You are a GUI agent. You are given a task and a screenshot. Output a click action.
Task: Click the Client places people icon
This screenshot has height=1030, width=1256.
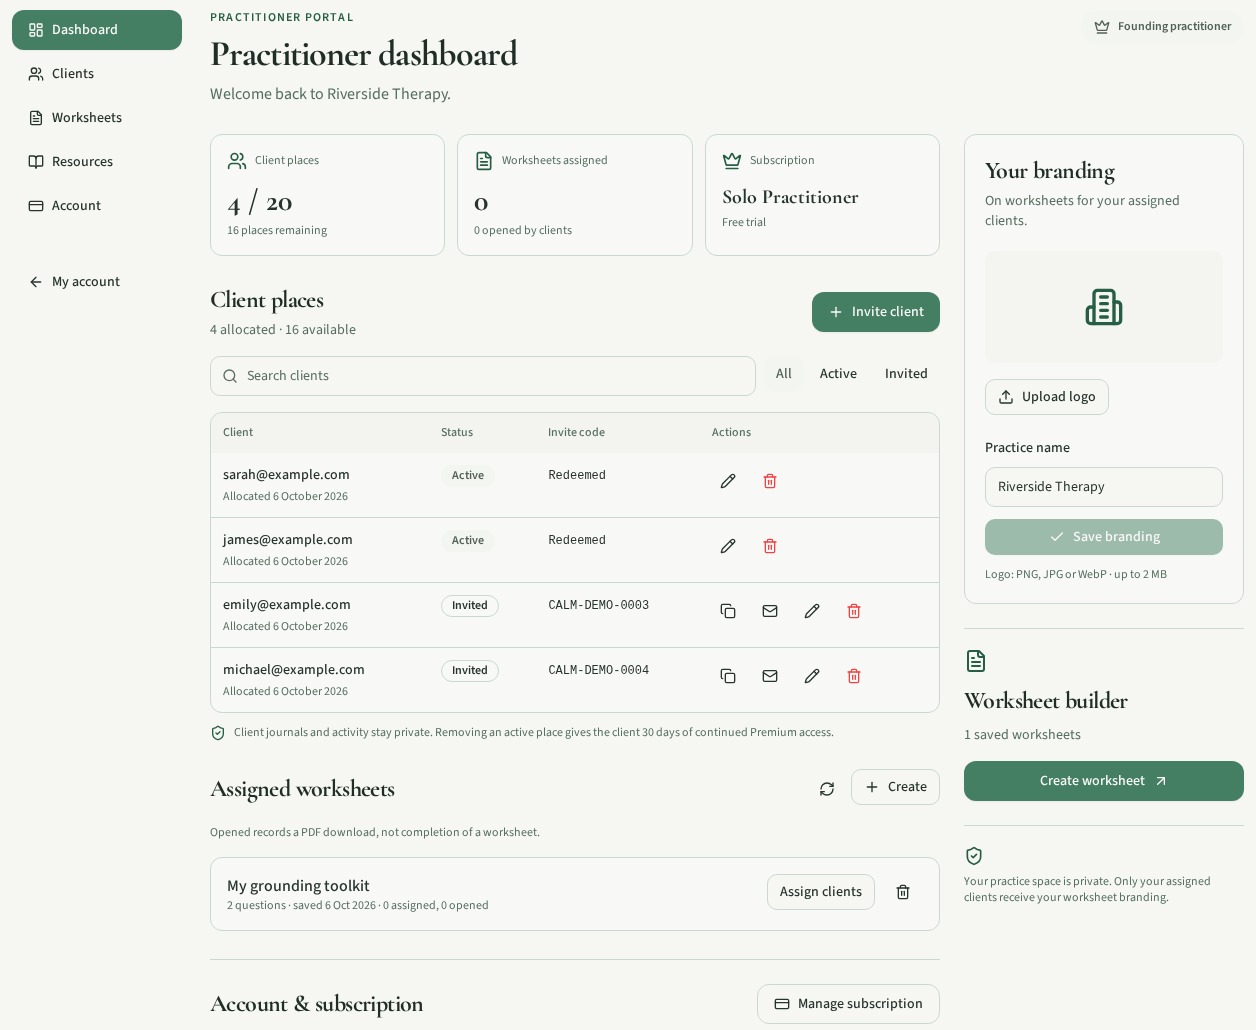coord(237,161)
